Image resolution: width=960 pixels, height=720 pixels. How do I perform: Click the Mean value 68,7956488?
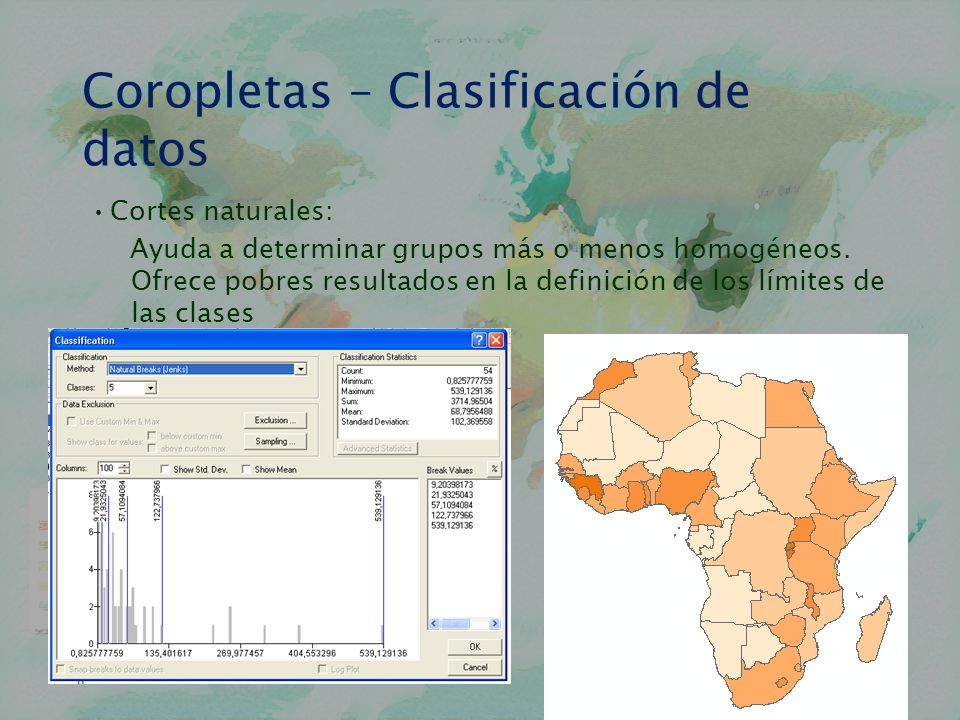471,411
